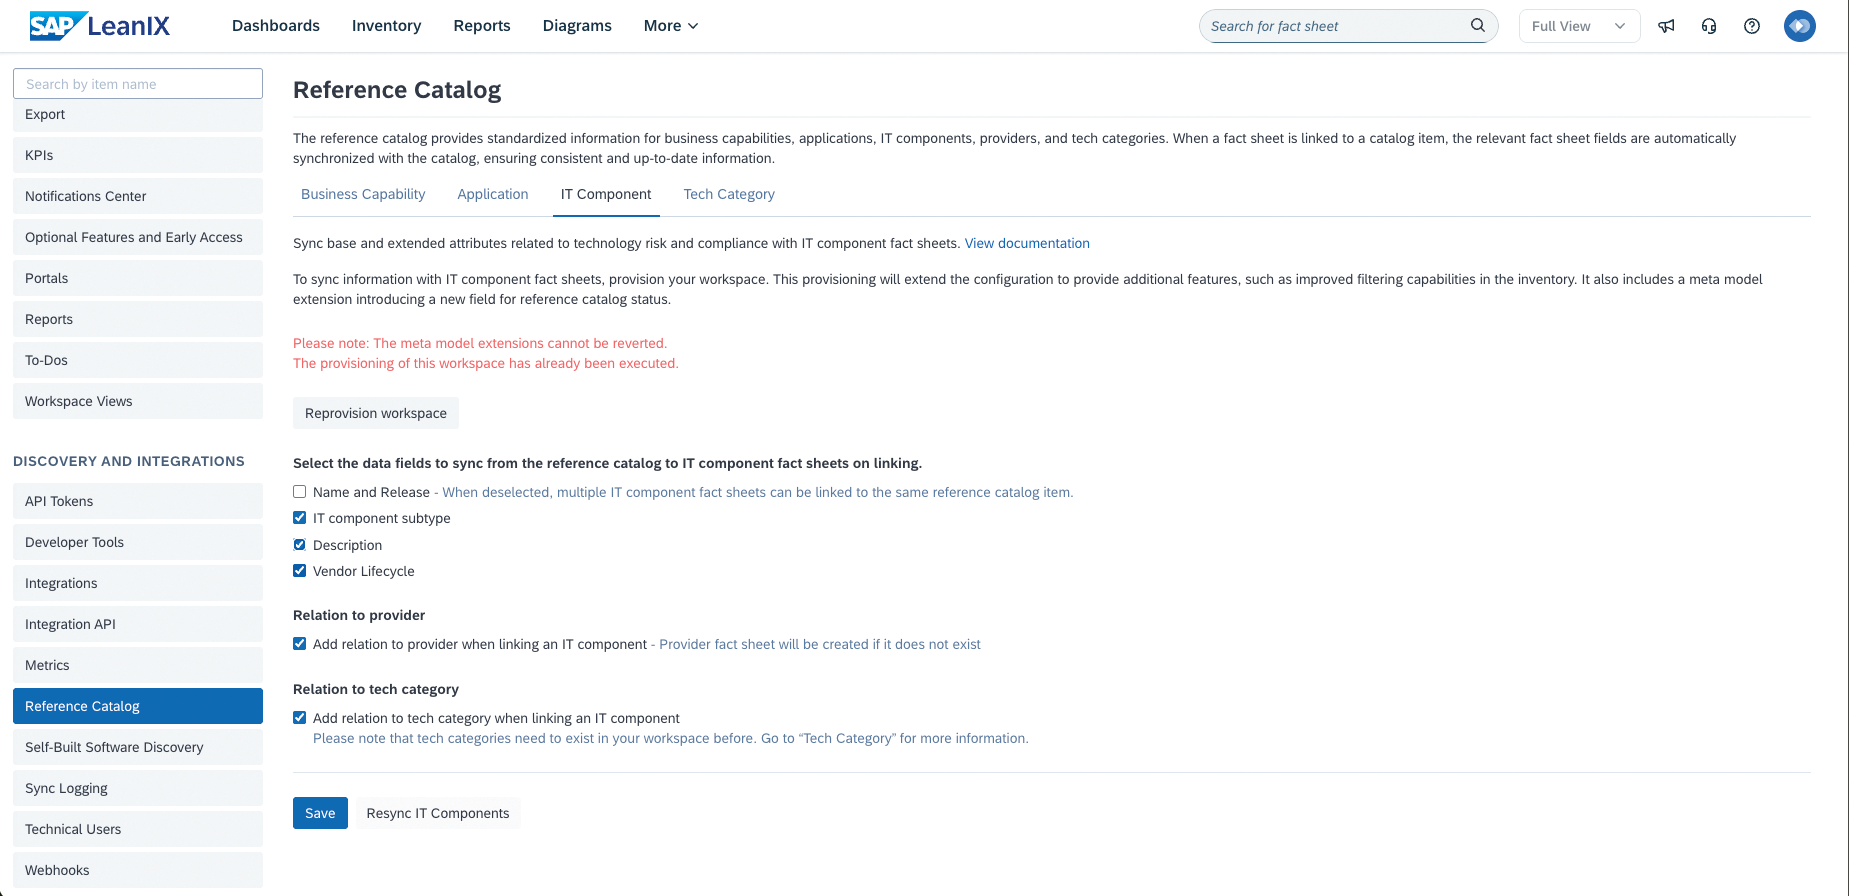Select Reference Catalog in the sidebar

coord(138,706)
